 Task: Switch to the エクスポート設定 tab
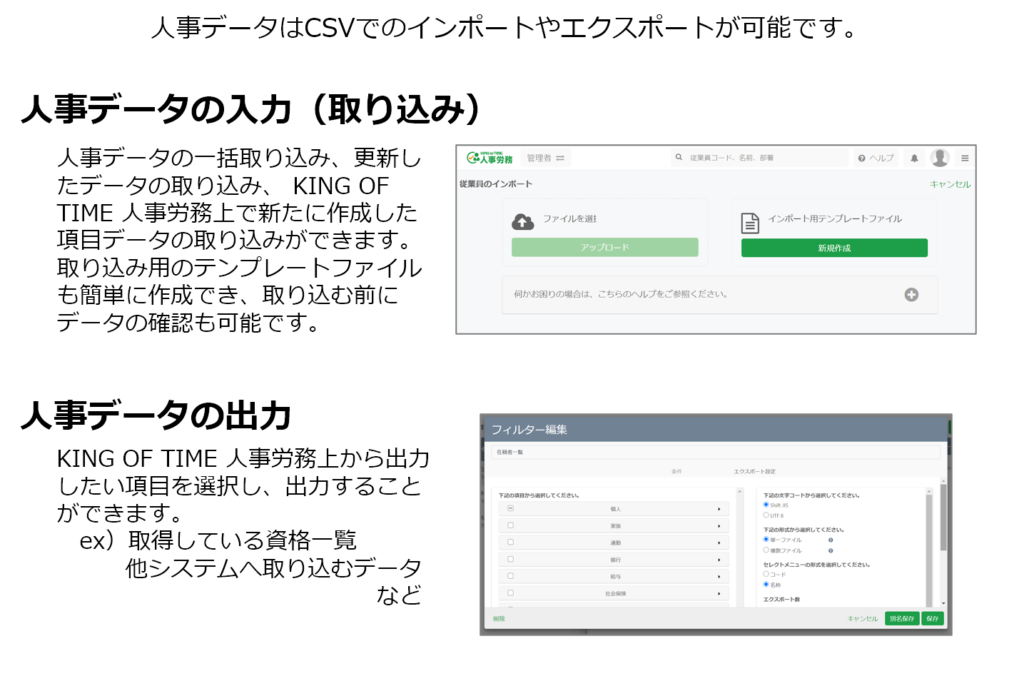754,471
